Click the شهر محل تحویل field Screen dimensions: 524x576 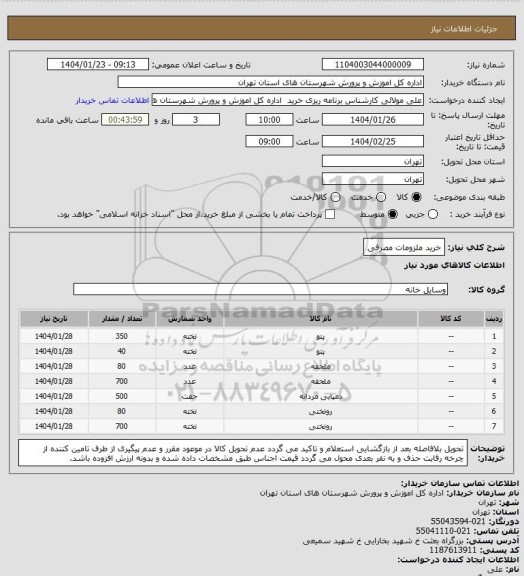(373, 179)
